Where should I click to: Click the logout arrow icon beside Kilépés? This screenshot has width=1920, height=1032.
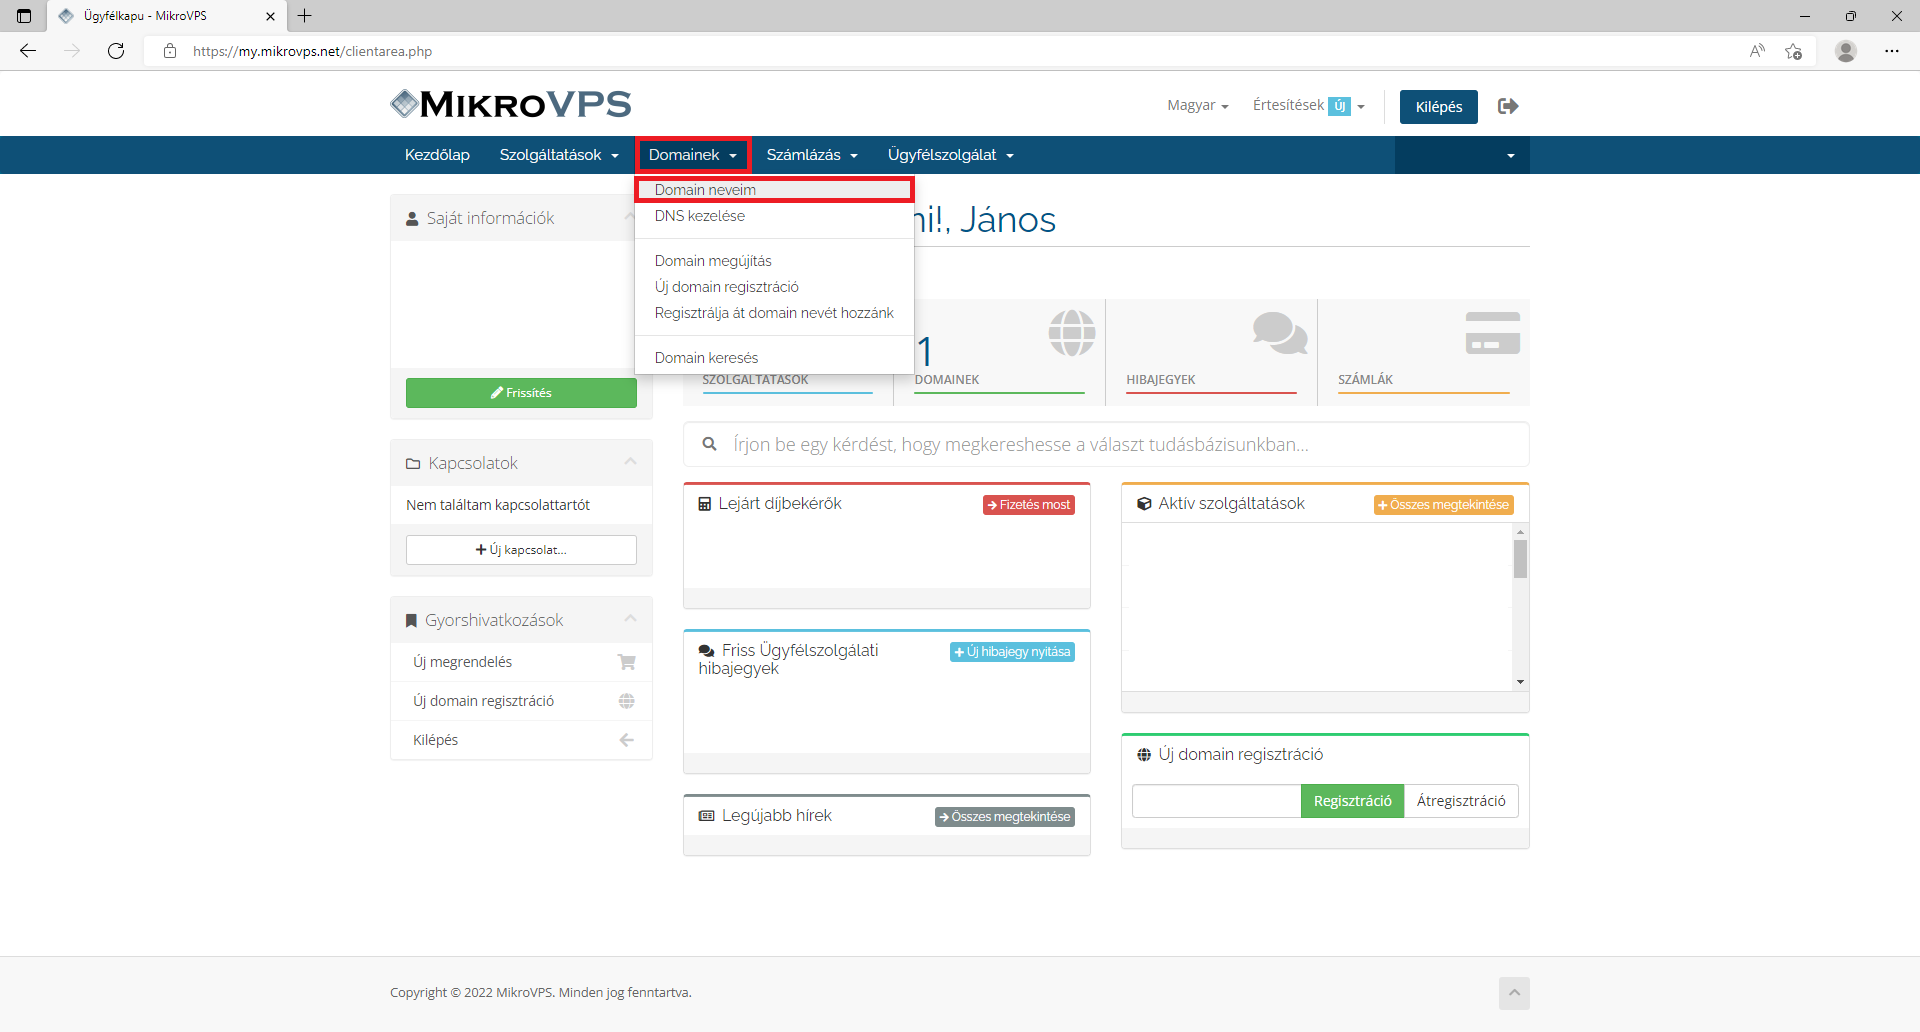(1508, 106)
